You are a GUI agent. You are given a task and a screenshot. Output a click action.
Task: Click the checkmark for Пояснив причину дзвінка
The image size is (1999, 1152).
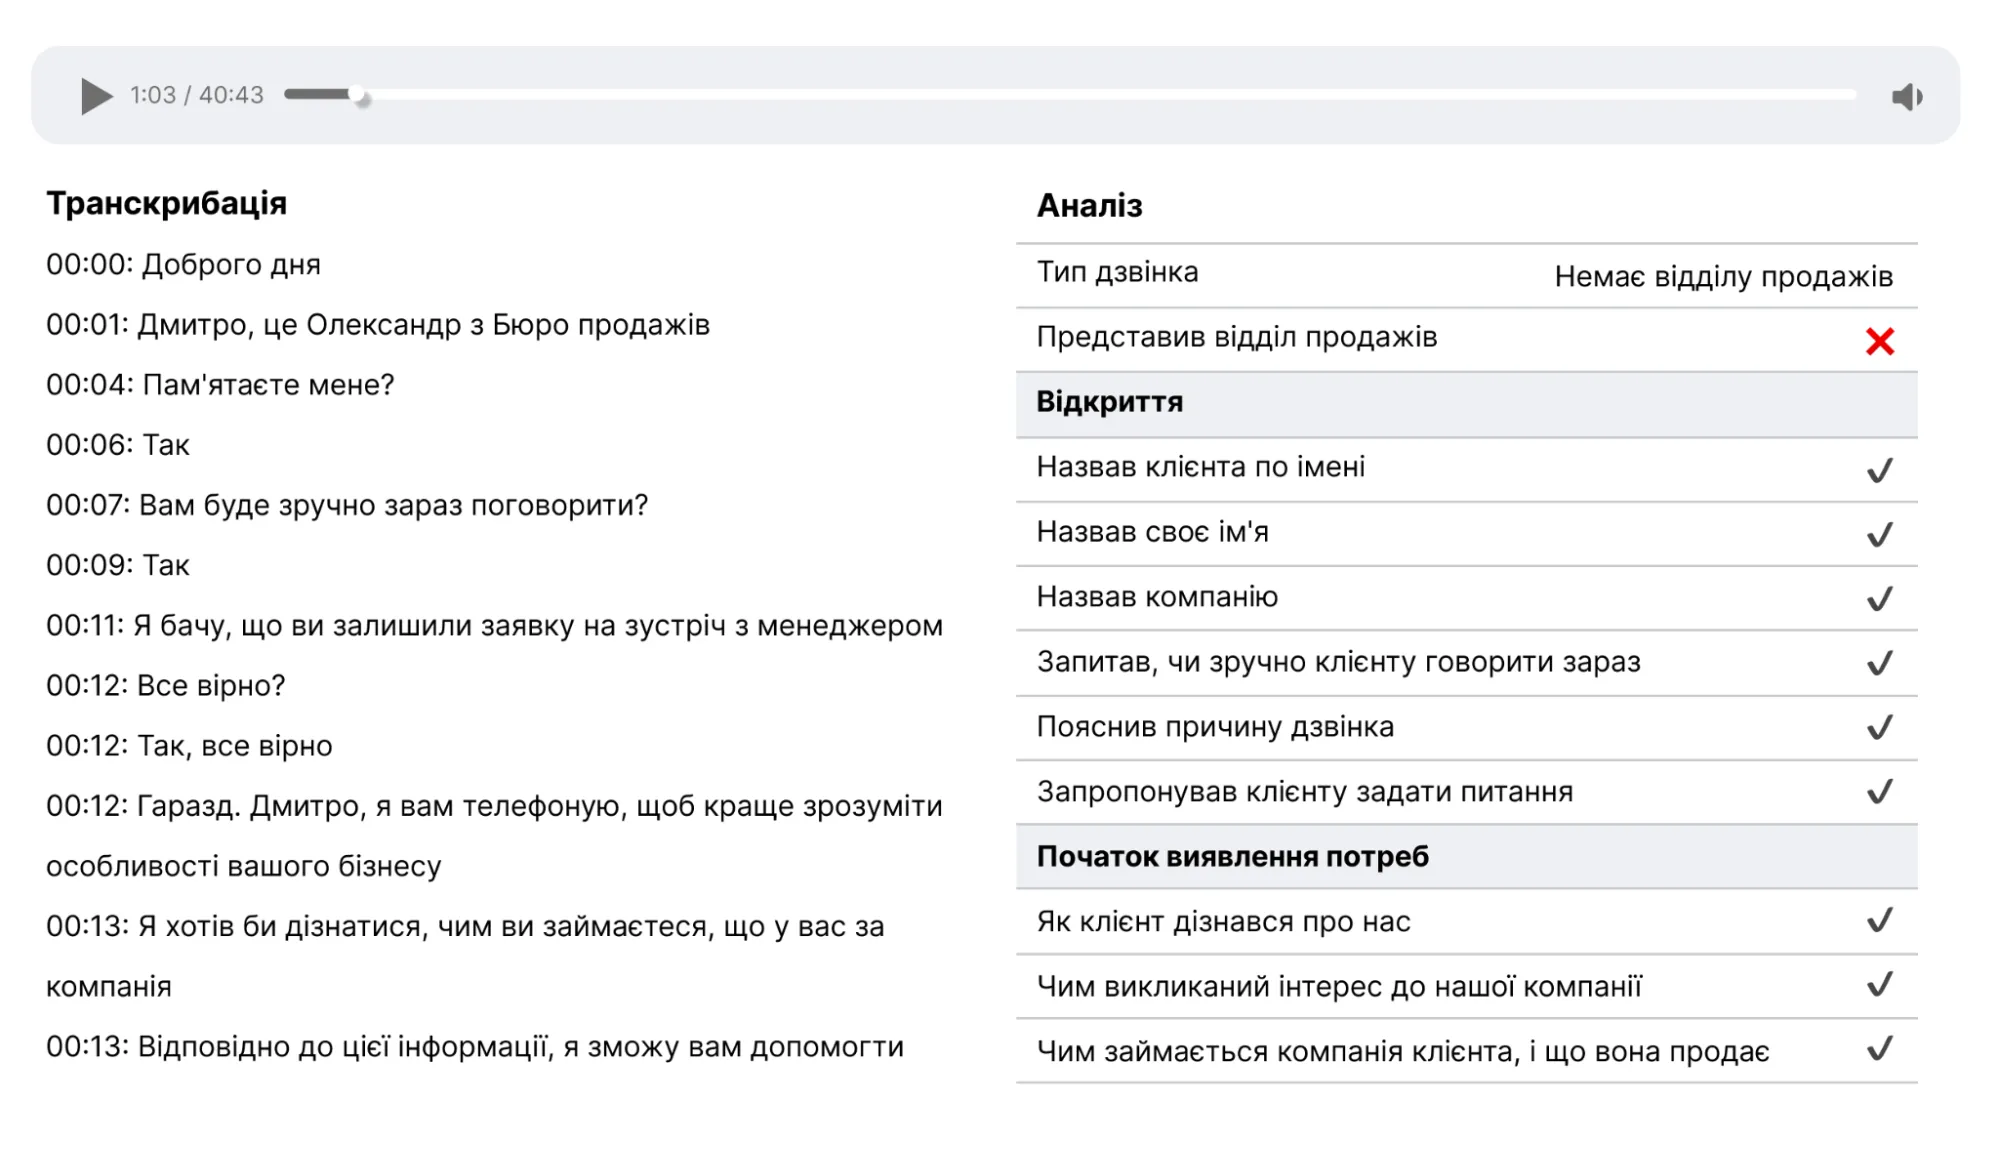[x=1879, y=727]
